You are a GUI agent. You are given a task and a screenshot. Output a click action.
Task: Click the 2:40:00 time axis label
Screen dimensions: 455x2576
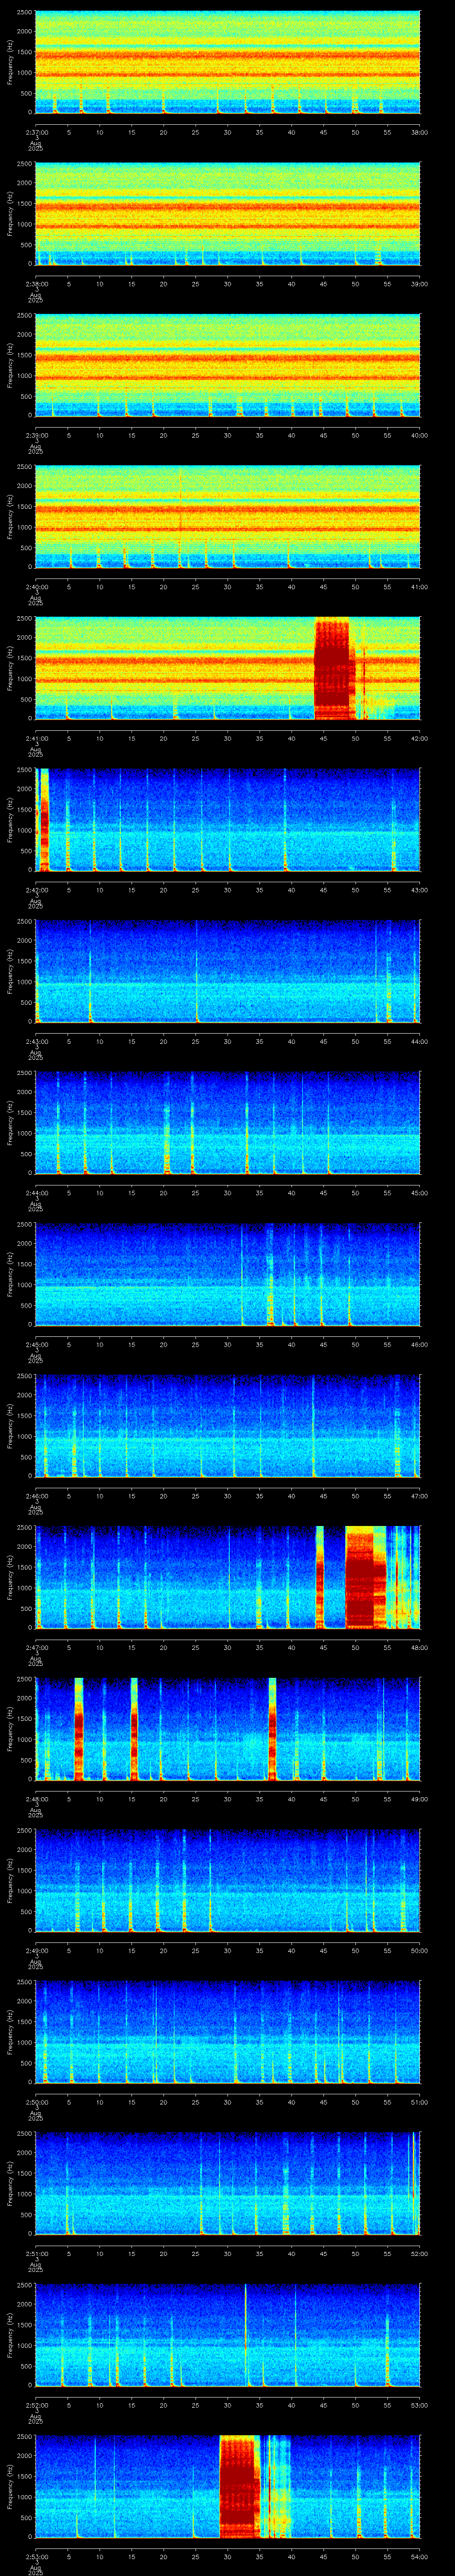tap(36, 587)
